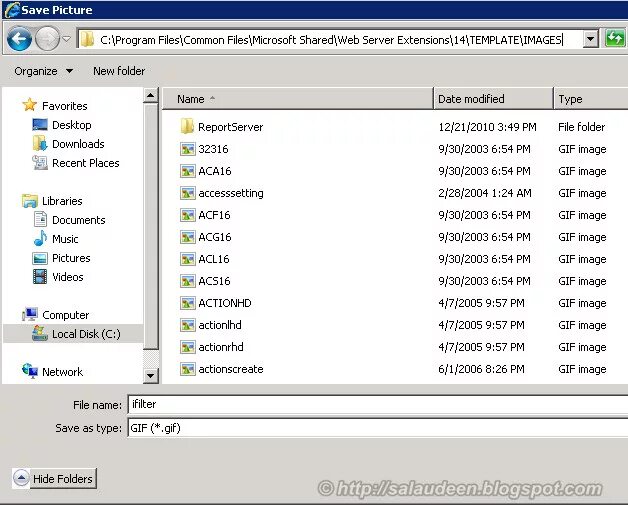Viewport: 628px width, 505px height.
Task: Click 'File folder' type cell
Action: (x=582, y=127)
